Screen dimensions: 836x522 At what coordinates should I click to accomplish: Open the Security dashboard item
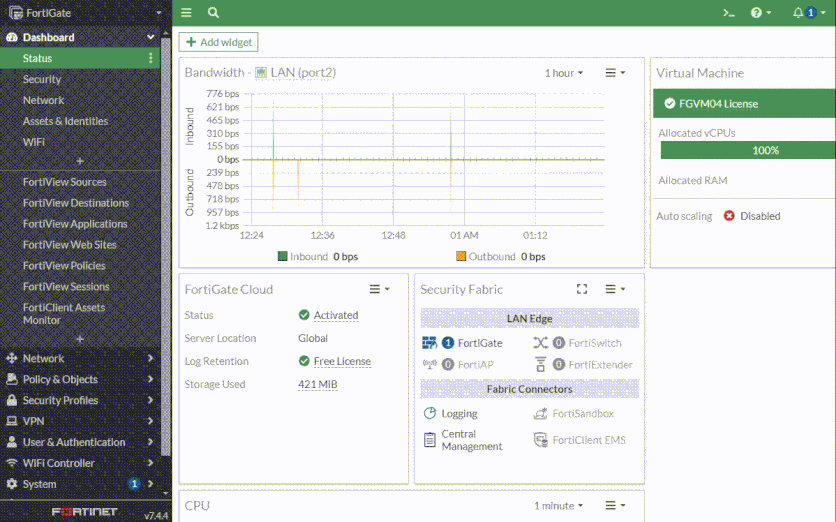[42, 79]
